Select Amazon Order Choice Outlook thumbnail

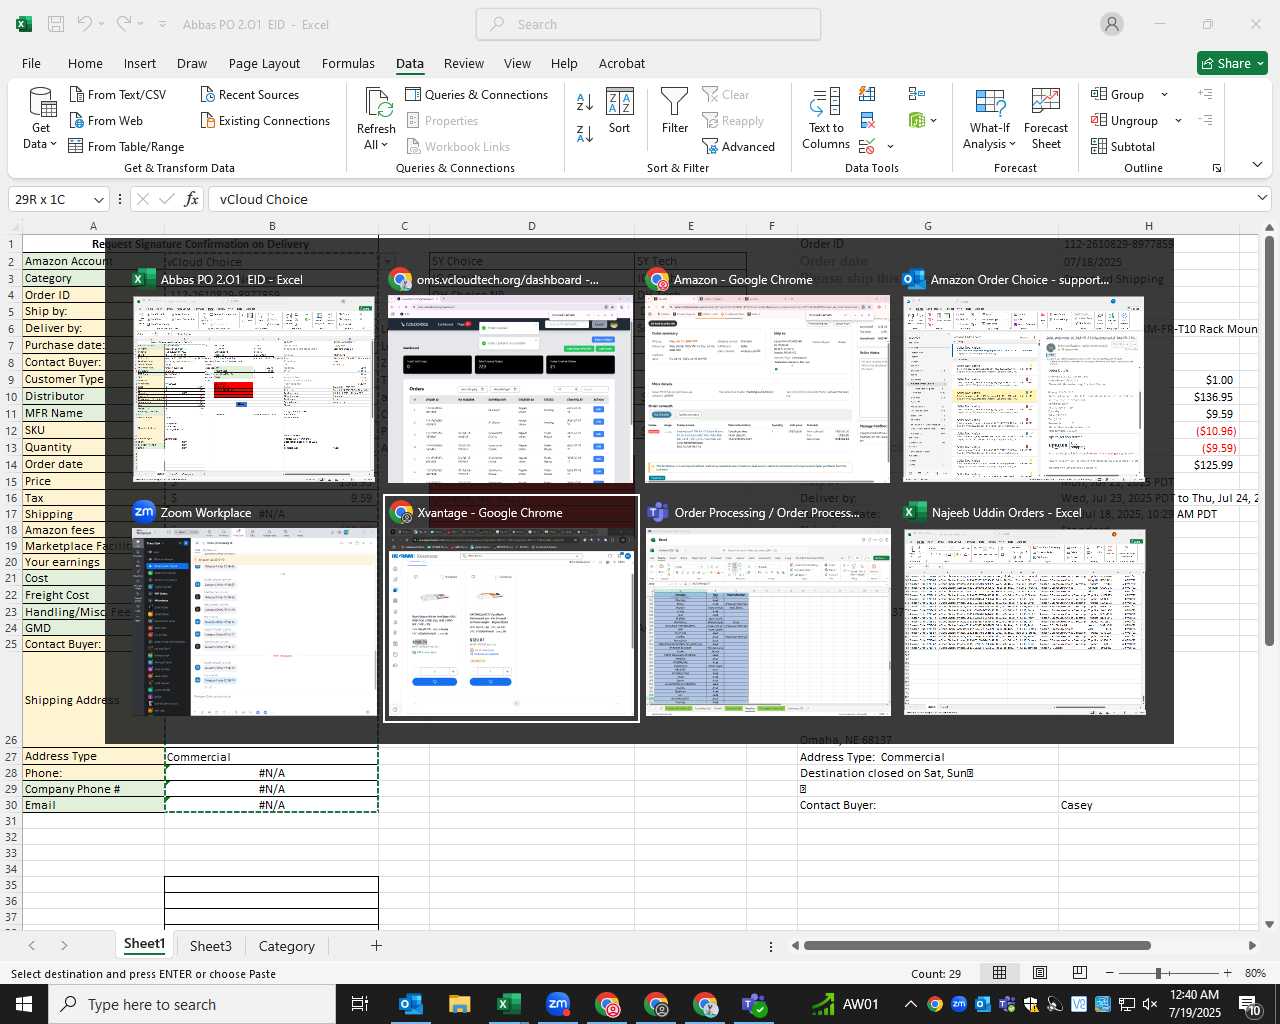click(x=1025, y=376)
